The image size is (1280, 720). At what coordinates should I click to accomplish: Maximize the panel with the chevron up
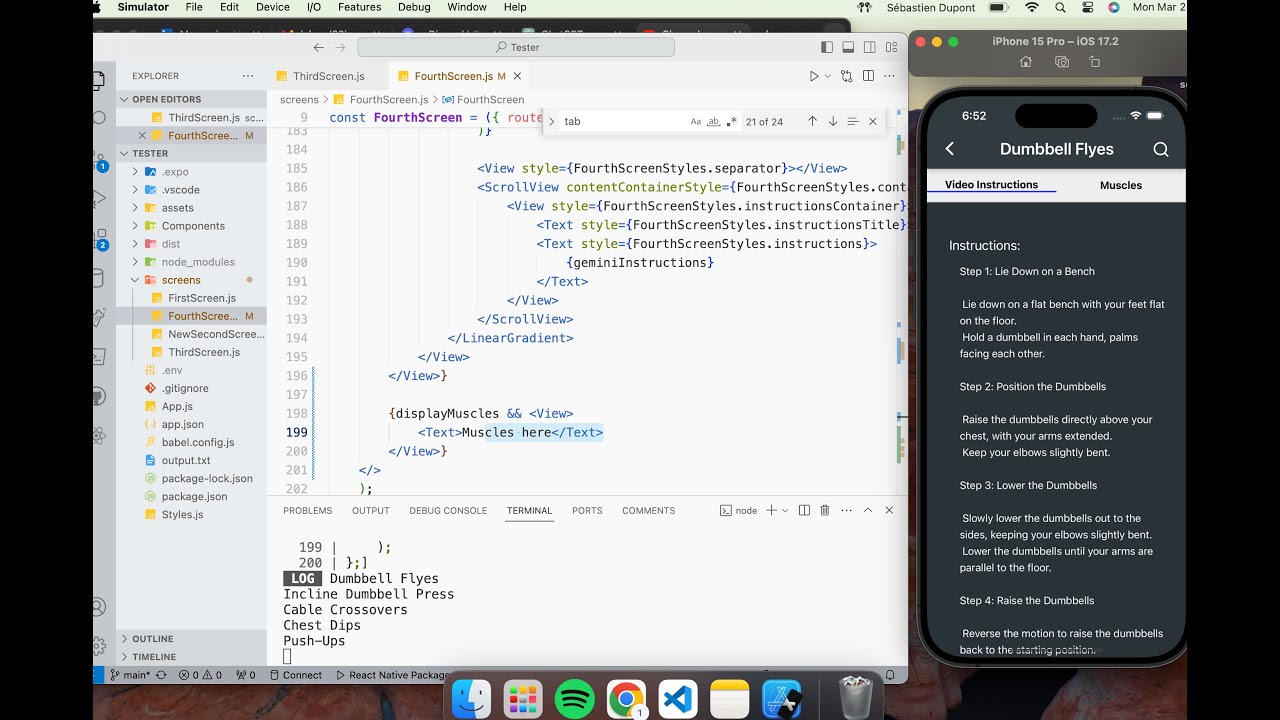click(x=868, y=510)
